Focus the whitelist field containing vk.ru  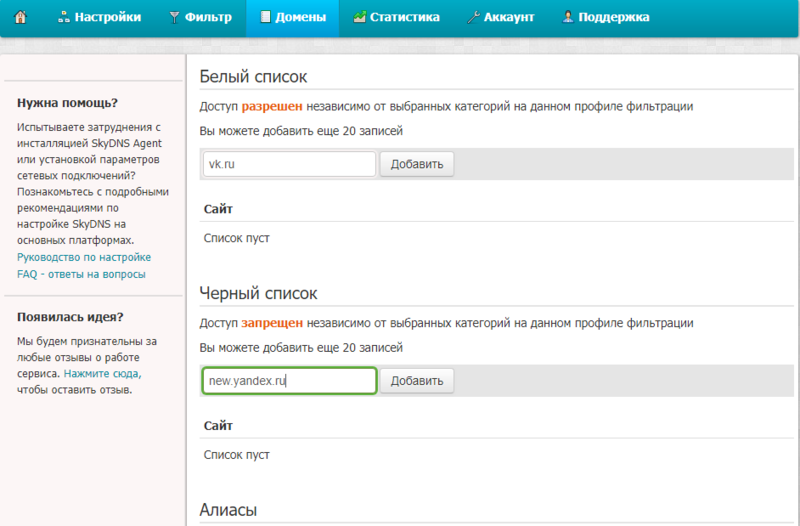[289, 164]
